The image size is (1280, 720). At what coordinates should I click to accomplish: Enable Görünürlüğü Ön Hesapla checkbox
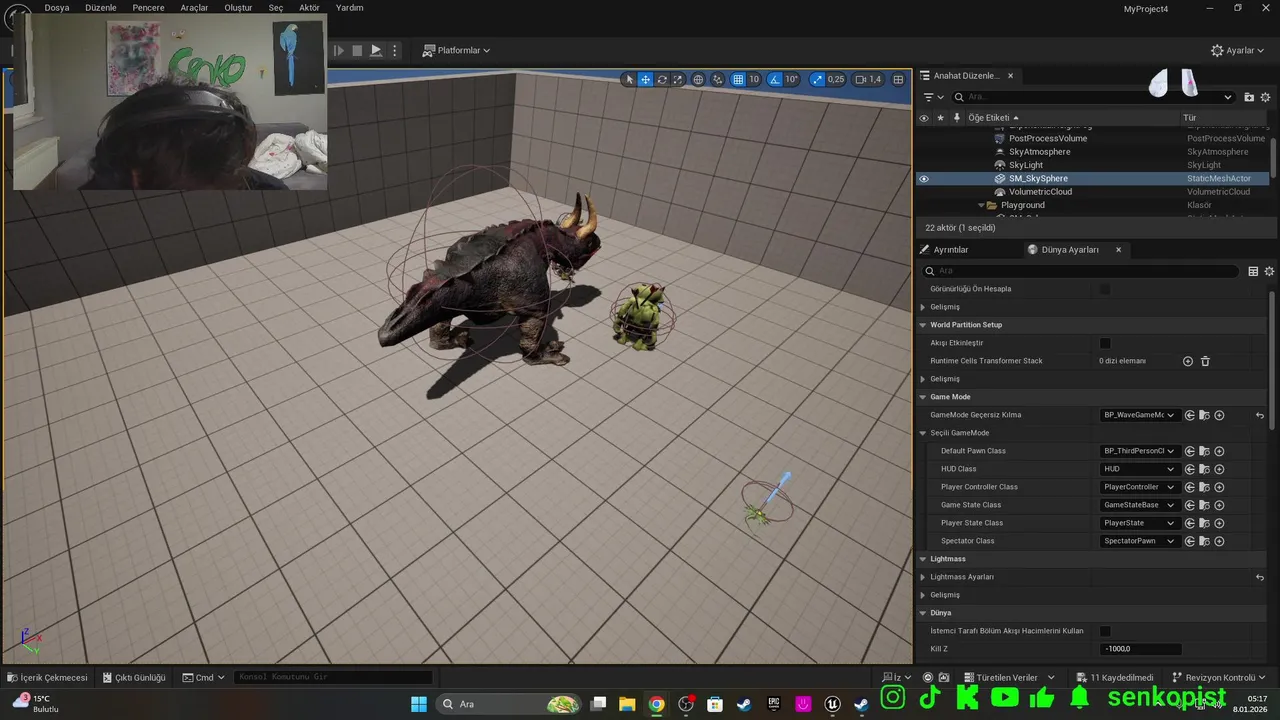click(x=1105, y=289)
